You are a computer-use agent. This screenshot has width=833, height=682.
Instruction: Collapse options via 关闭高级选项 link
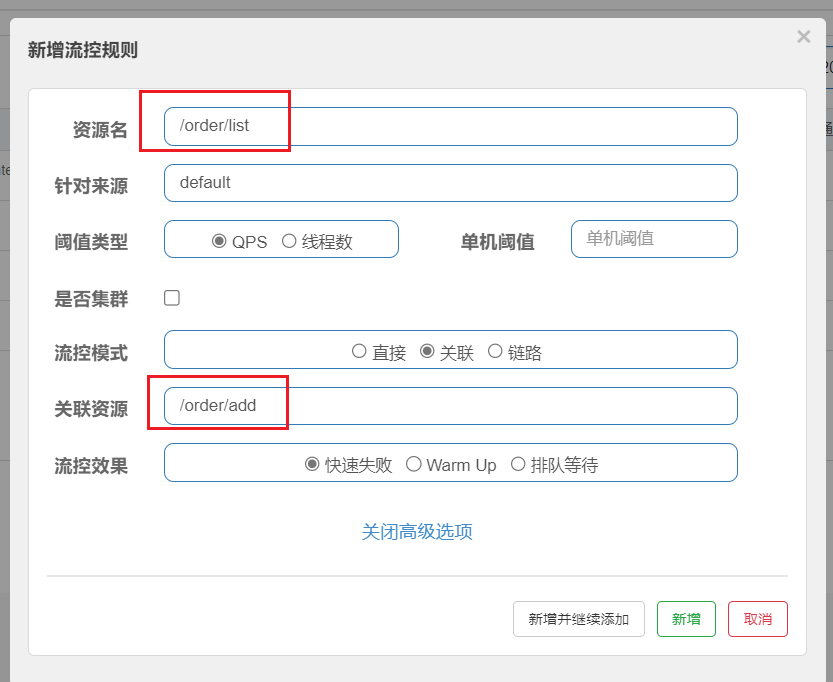pos(417,531)
